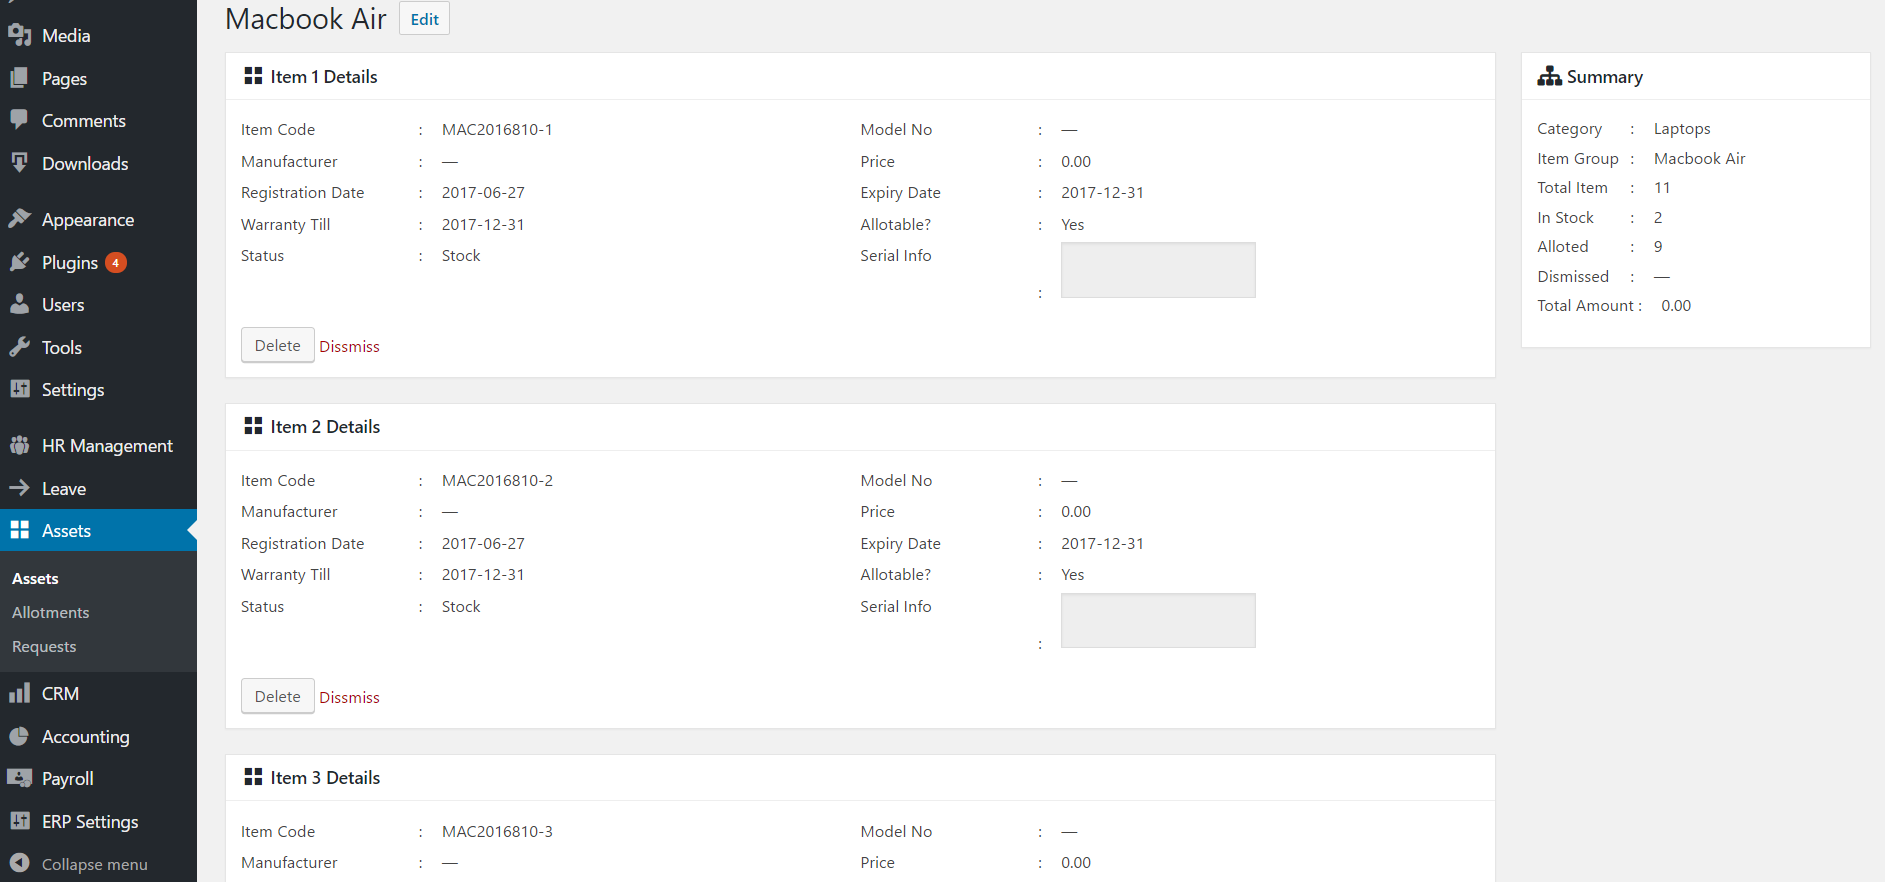Click Serial Info box of Item 1
This screenshot has width=1885, height=882.
[x=1158, y=270]
